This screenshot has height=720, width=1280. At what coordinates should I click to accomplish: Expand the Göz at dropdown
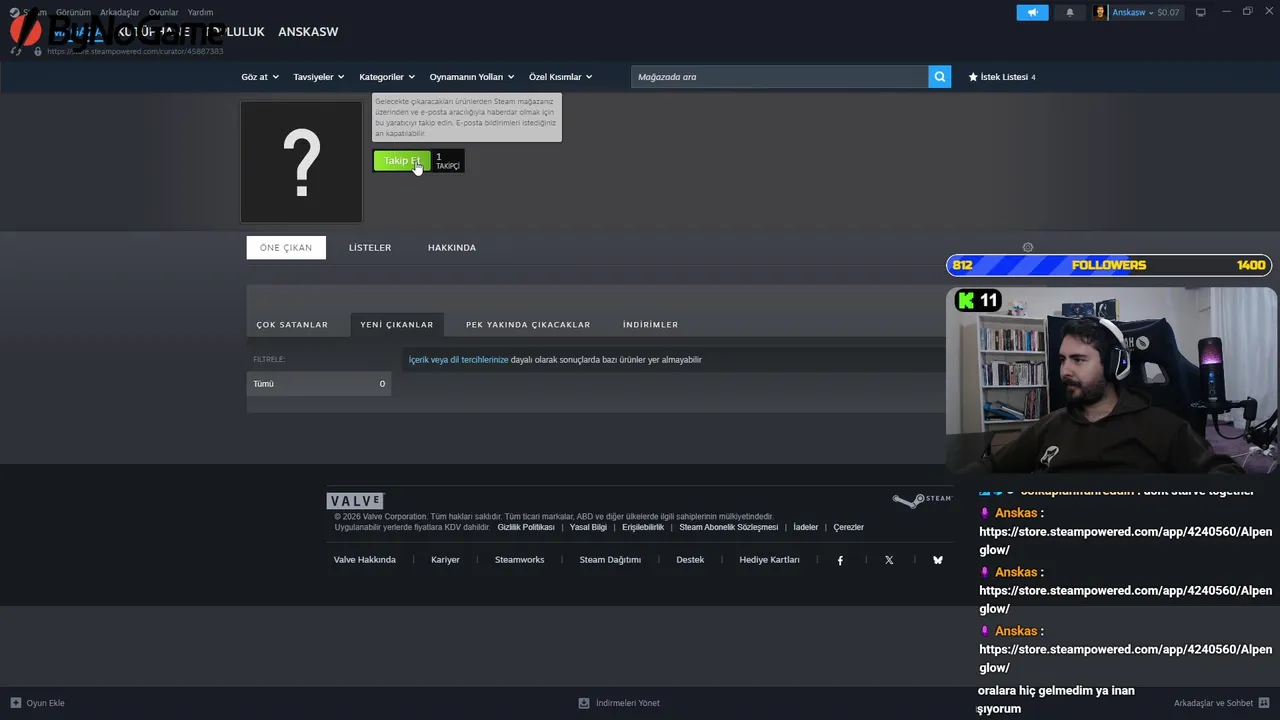[x=260, y=77]
